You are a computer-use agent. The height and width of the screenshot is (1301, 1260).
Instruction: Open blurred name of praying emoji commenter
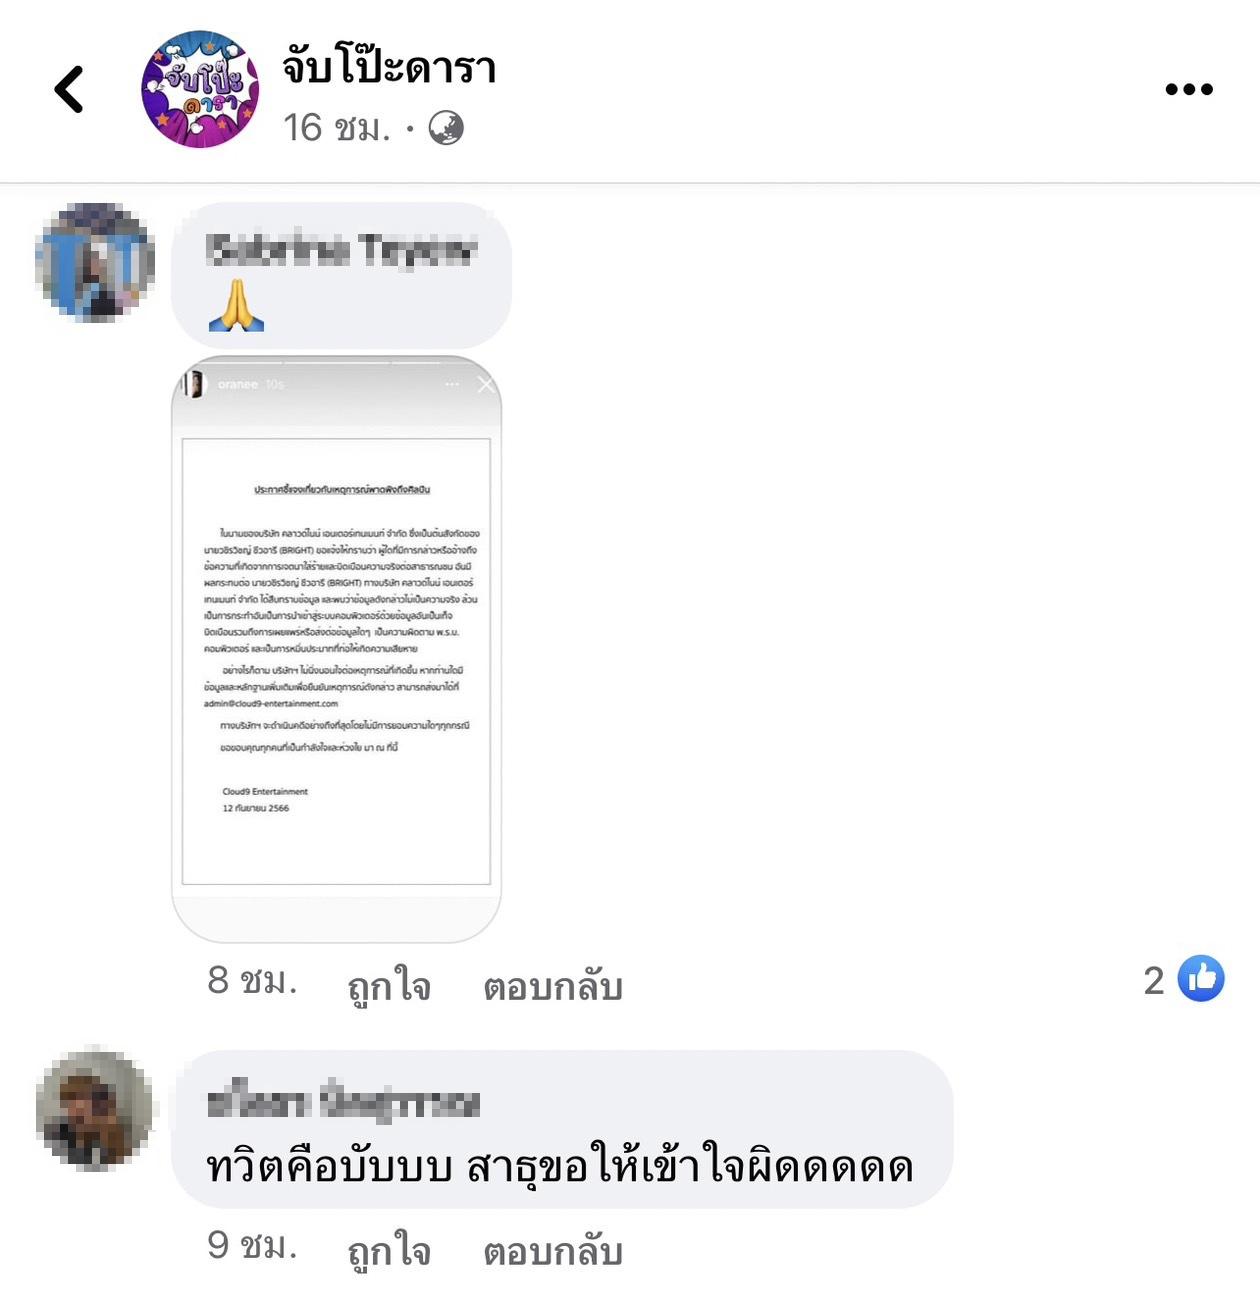coord(342,250)
